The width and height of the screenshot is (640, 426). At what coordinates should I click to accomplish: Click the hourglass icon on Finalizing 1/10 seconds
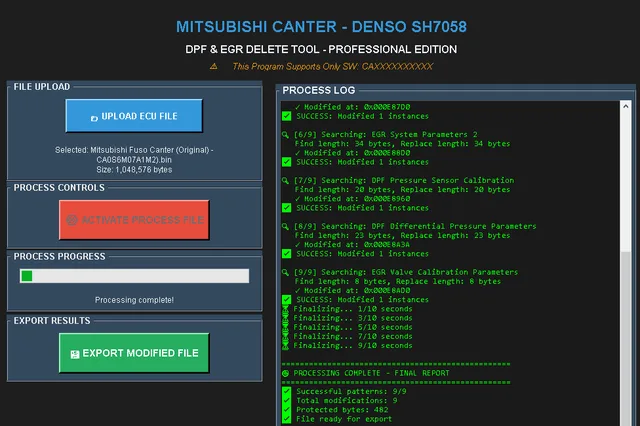(x=285, y=309)
